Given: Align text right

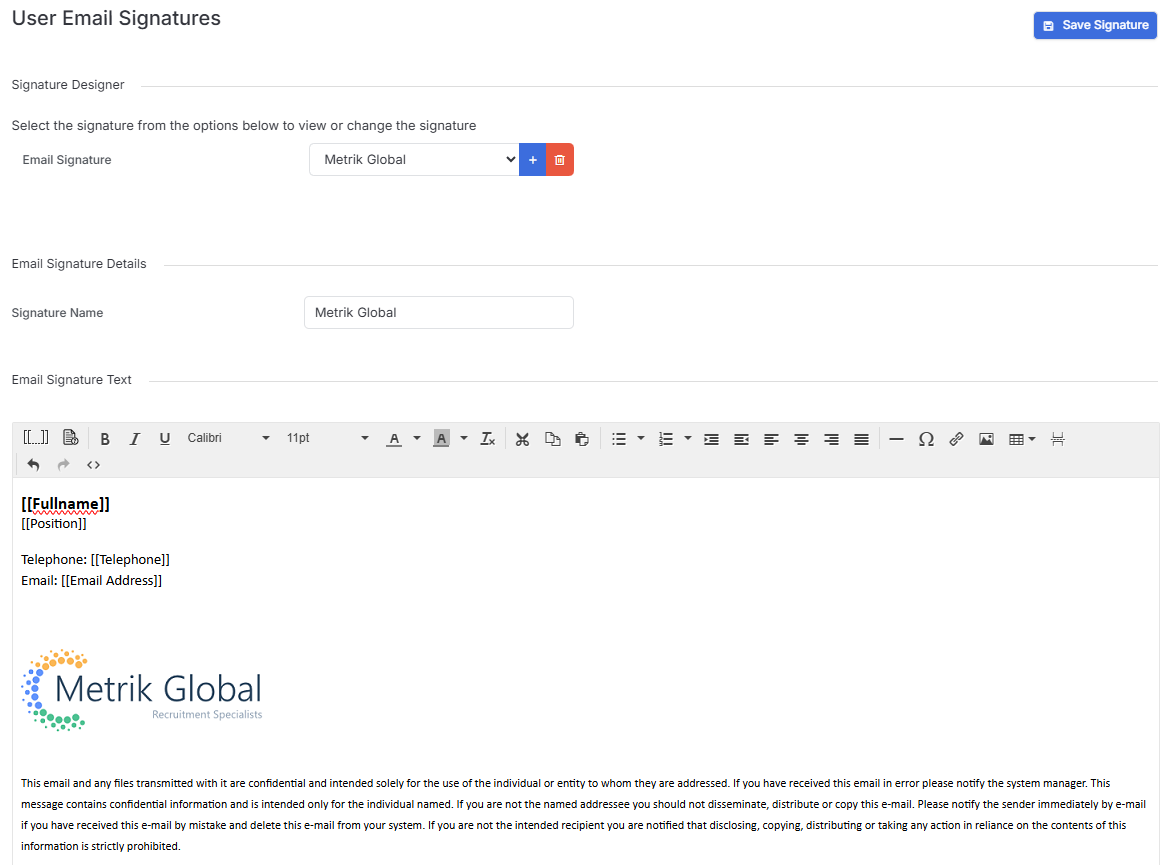Looking at the screenshot, I should coord(831,439).
